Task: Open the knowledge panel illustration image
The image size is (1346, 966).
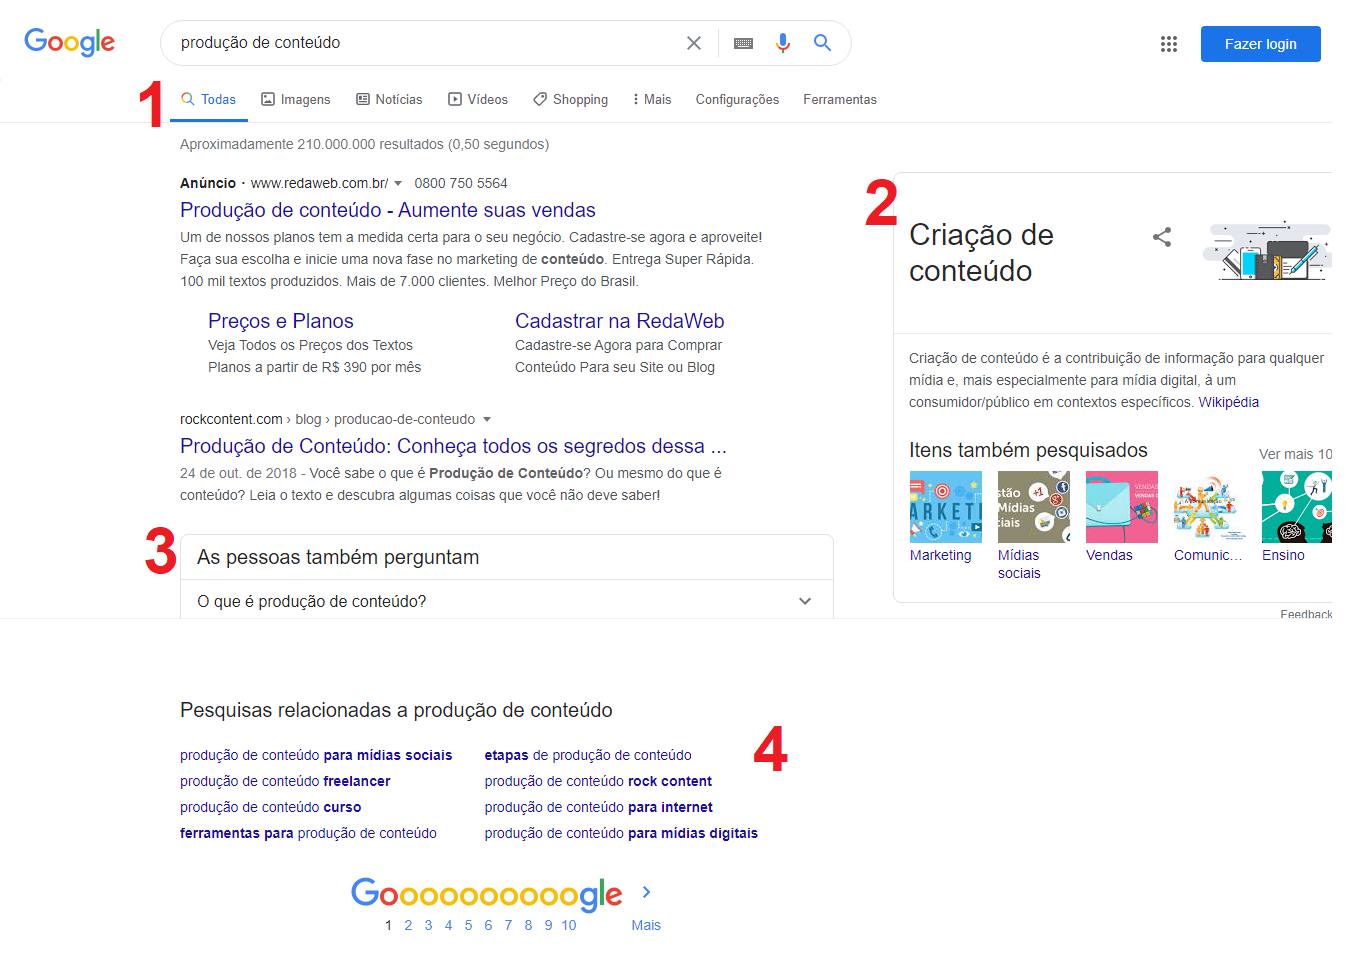Action: (1267, 250)
